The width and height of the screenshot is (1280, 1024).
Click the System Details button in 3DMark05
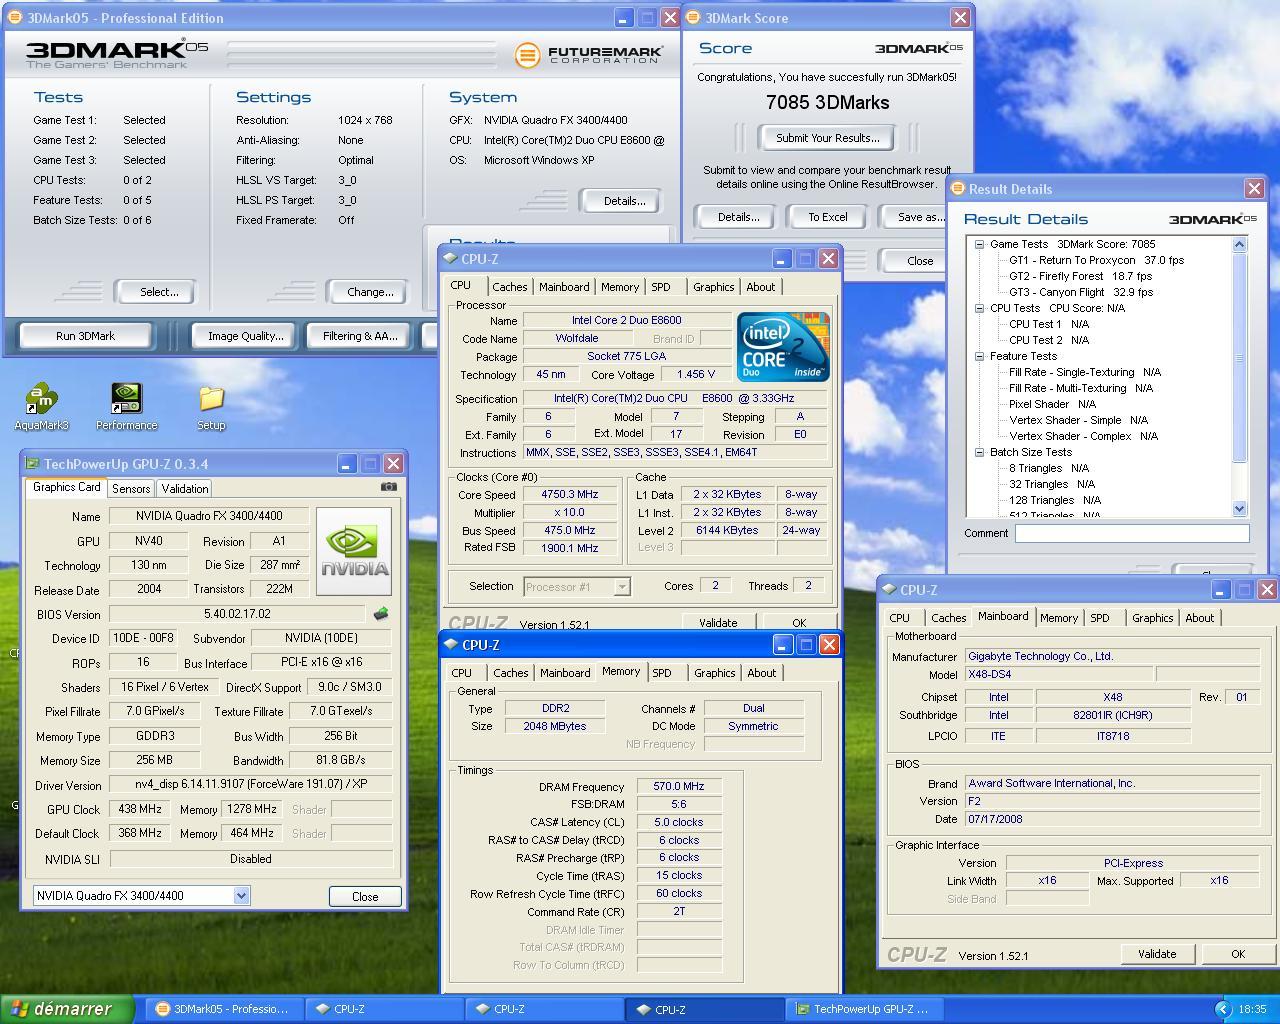click(624, 201)
